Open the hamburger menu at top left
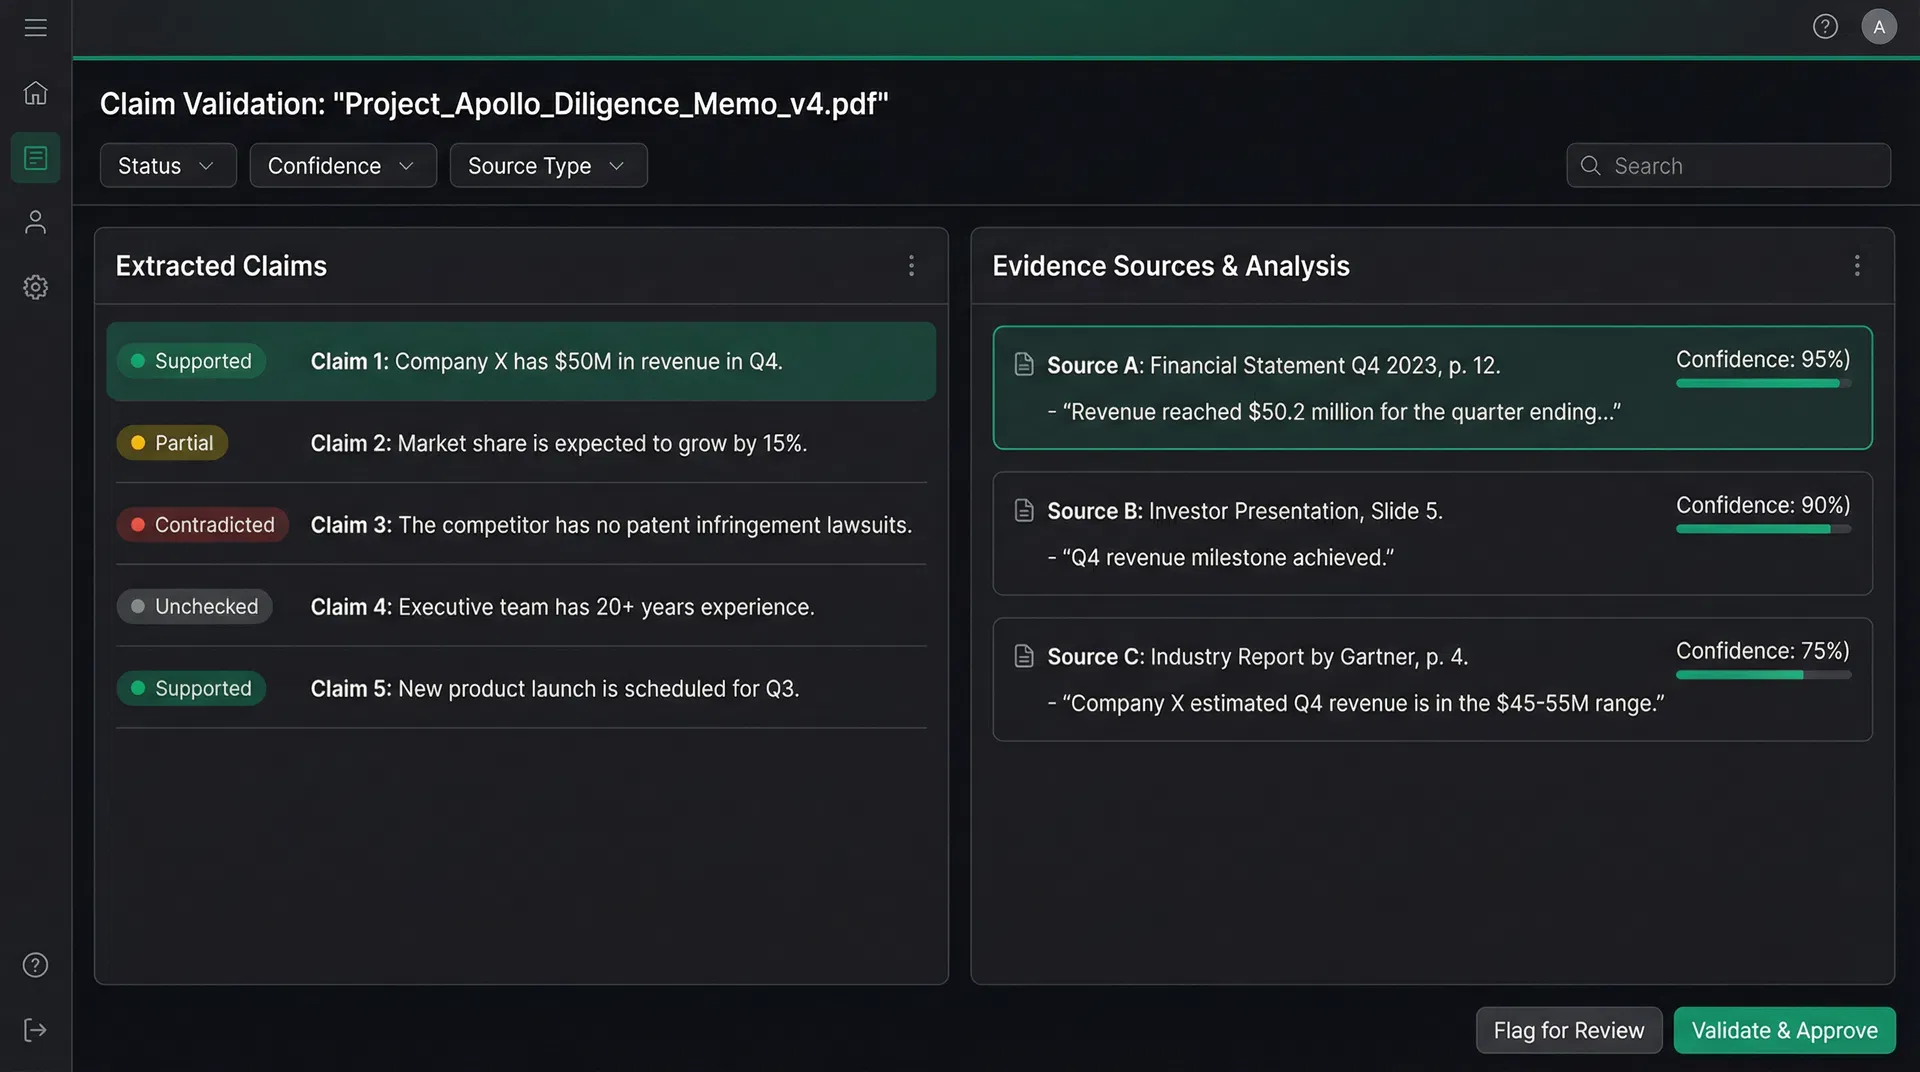The width and height of the screenshot is (1920, 1072). [x=35, y=27]
